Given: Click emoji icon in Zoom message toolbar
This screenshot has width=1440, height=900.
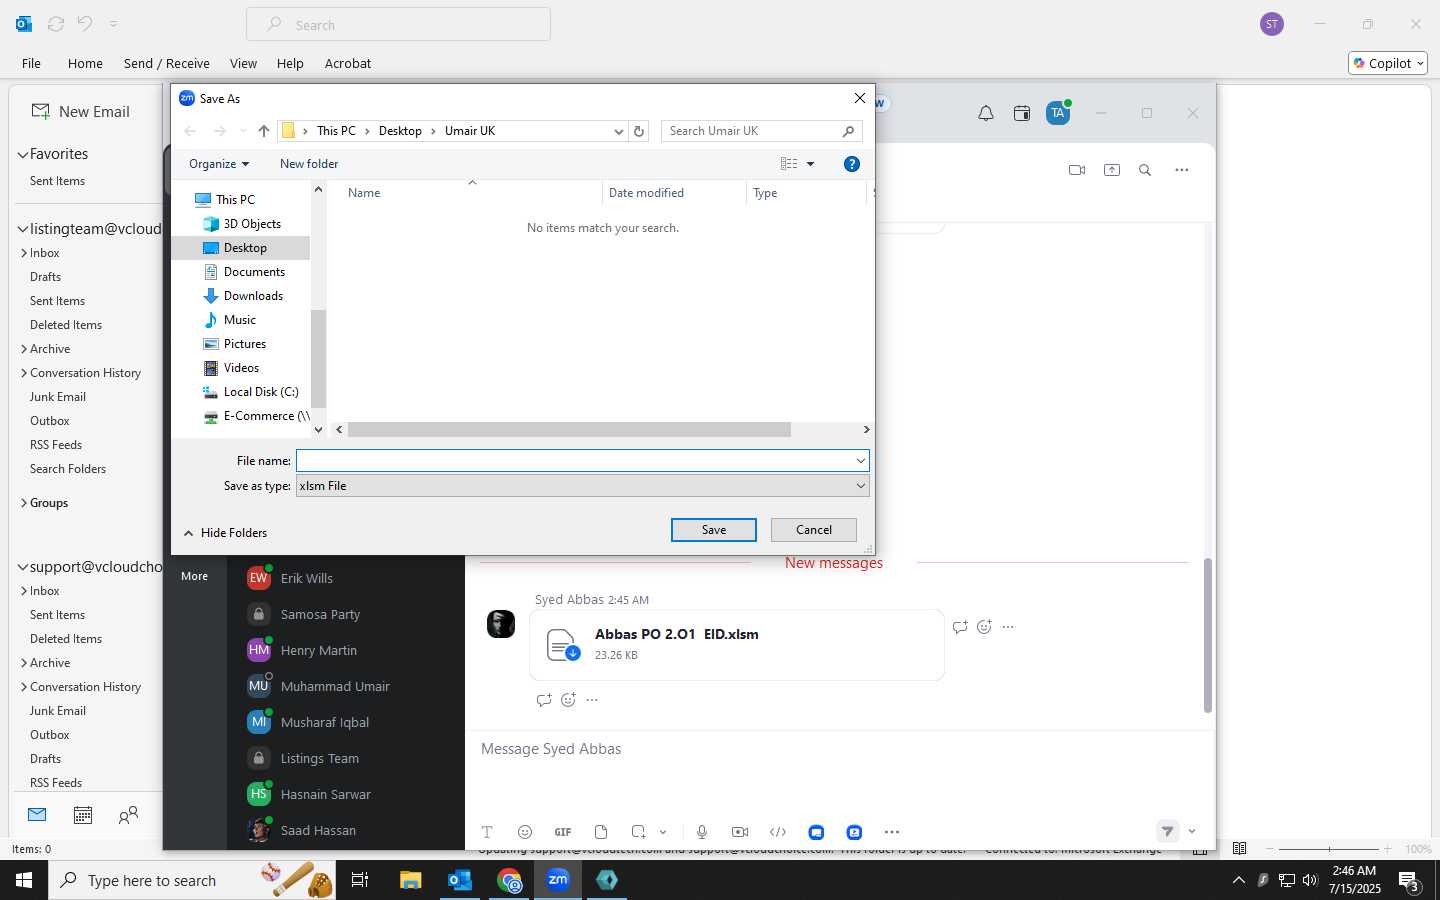Looking at the screenshot, I should [x=525, y=832].
